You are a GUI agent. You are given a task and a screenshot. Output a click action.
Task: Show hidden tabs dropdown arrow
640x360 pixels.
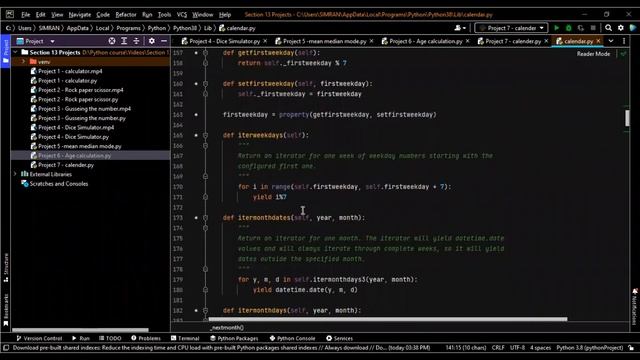[611, 41]
